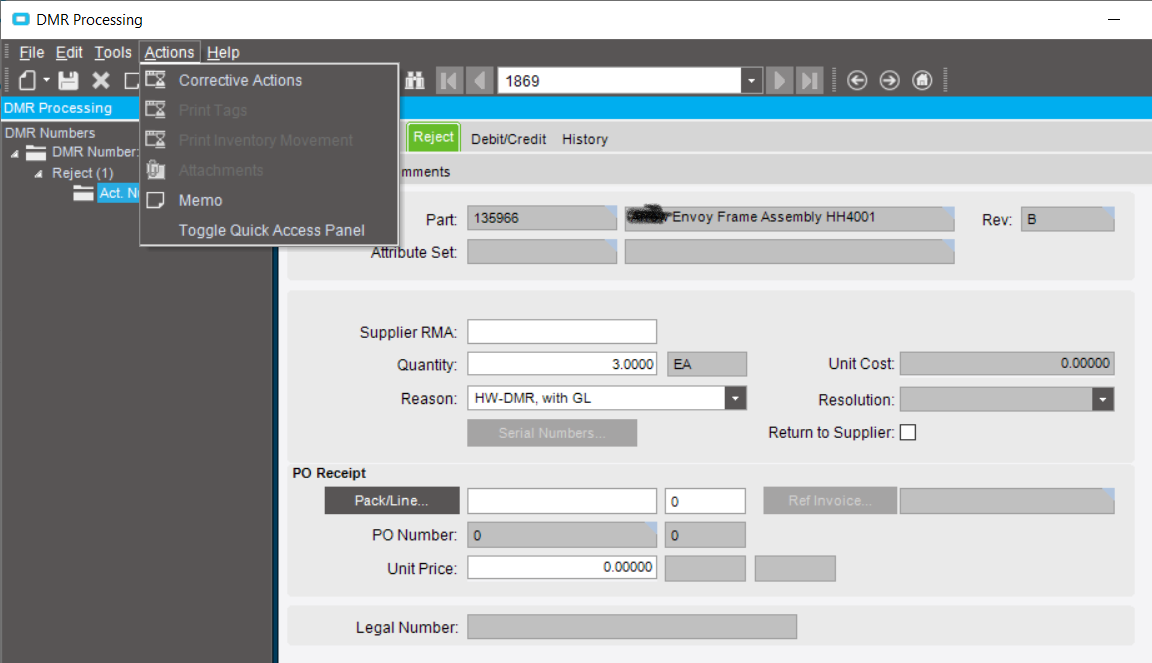Open the Tools menu

(x=112, y=52)
